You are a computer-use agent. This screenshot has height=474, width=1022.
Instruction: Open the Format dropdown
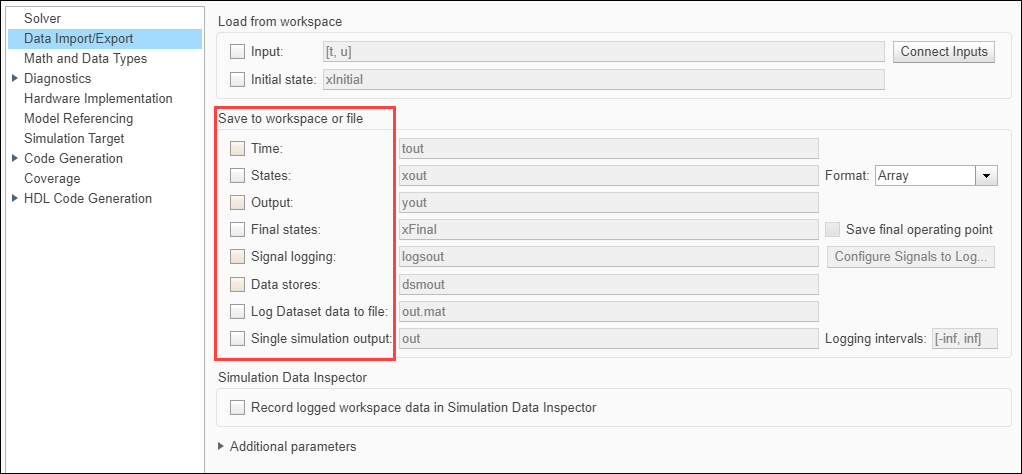pos(987,176)
